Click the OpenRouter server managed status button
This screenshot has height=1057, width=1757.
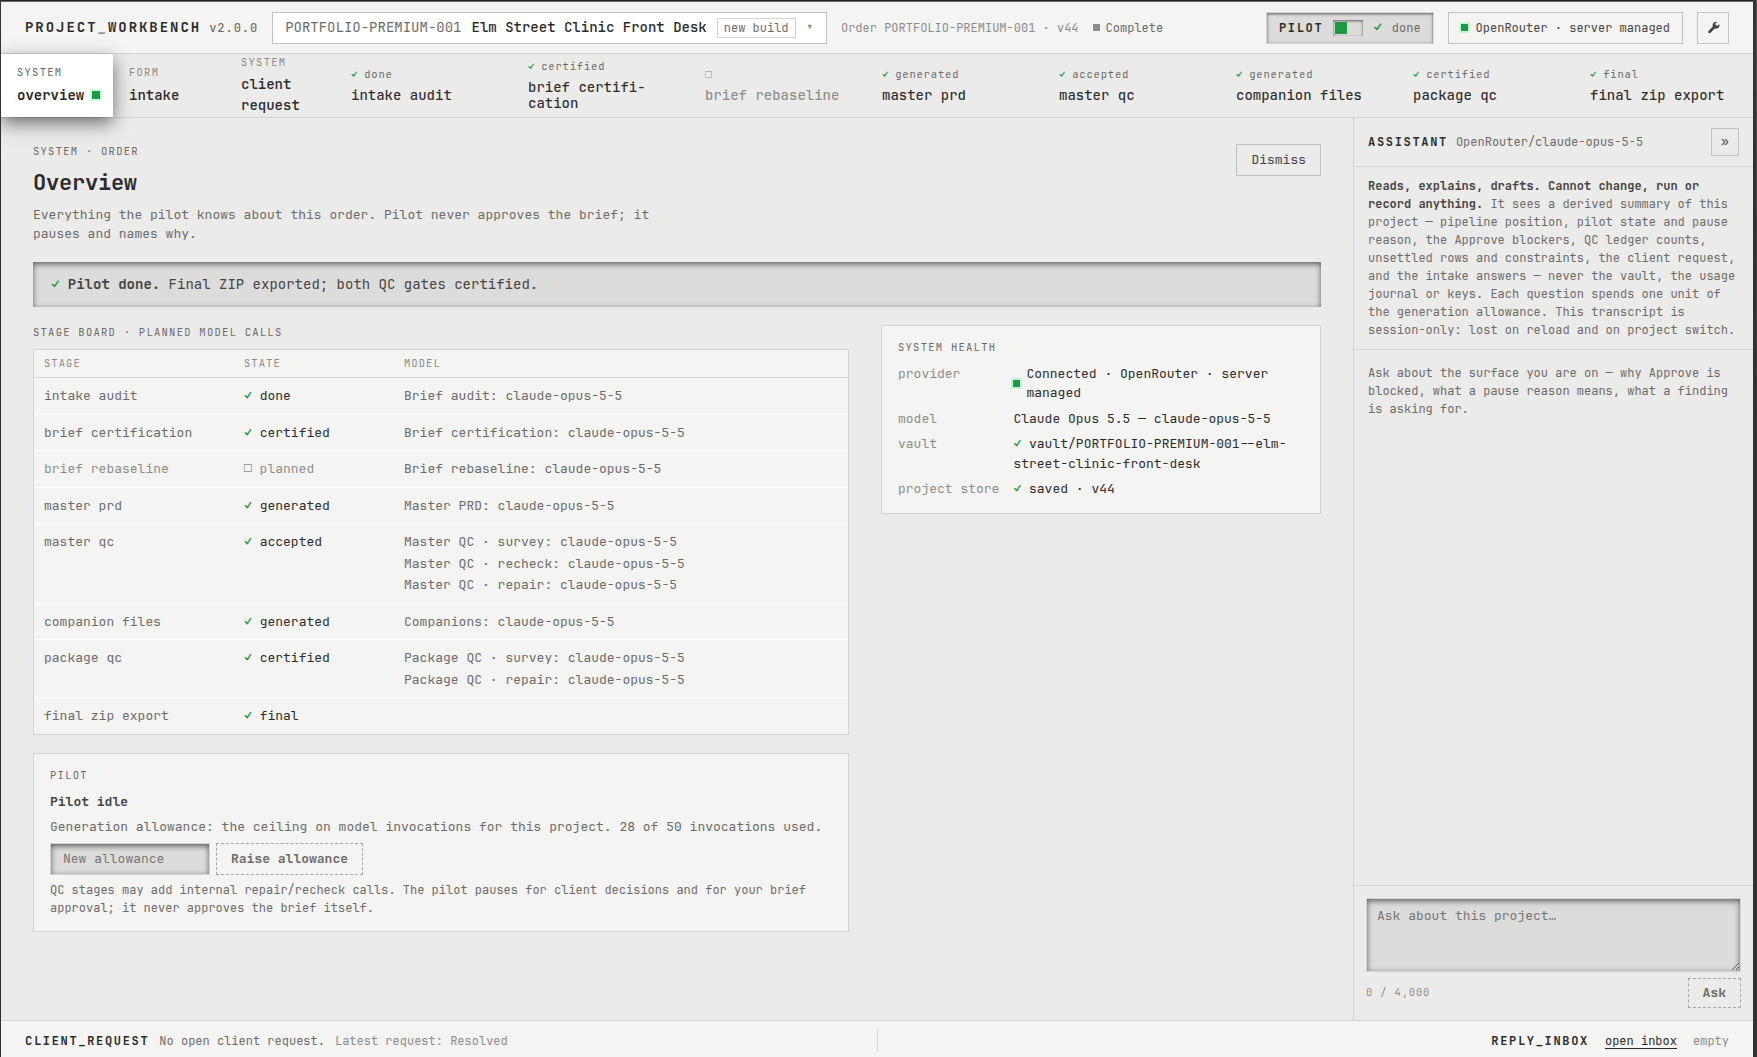tap(1565, 28)
